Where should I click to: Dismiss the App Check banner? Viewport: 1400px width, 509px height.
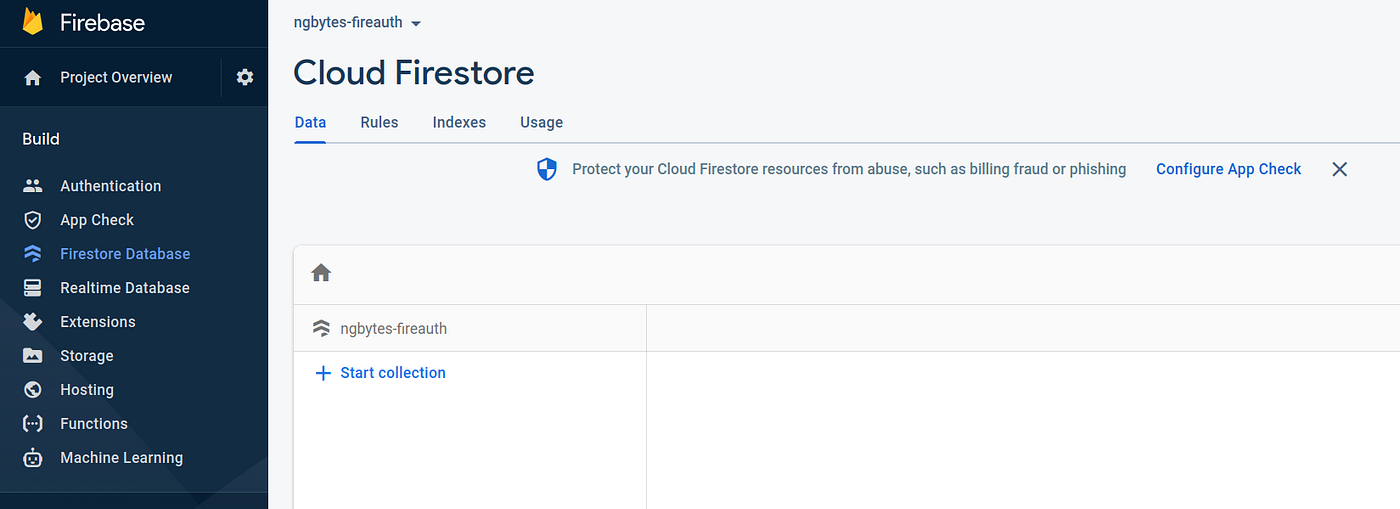1340,169
